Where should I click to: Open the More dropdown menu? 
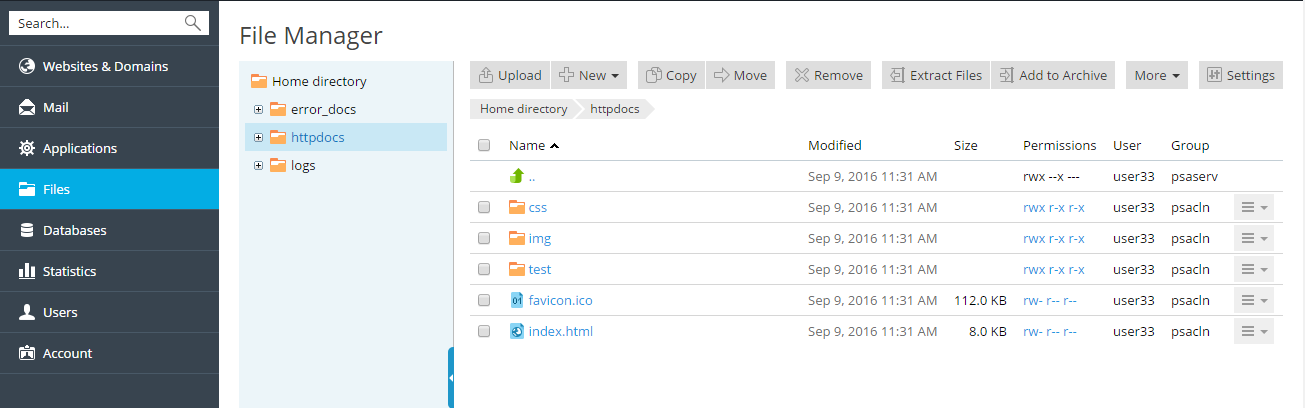pyautogui.click(x=1156, y=75)
